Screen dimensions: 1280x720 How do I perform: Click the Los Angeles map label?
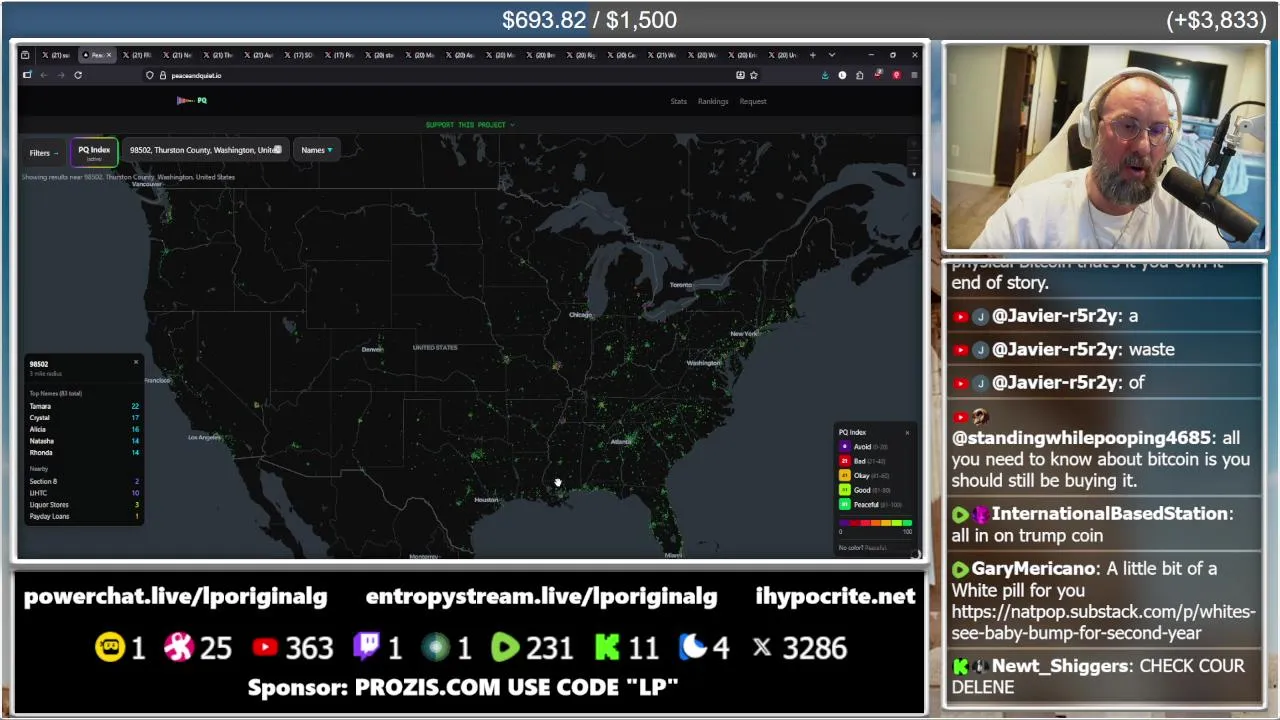pyautogui.click(x=204, y=437)
